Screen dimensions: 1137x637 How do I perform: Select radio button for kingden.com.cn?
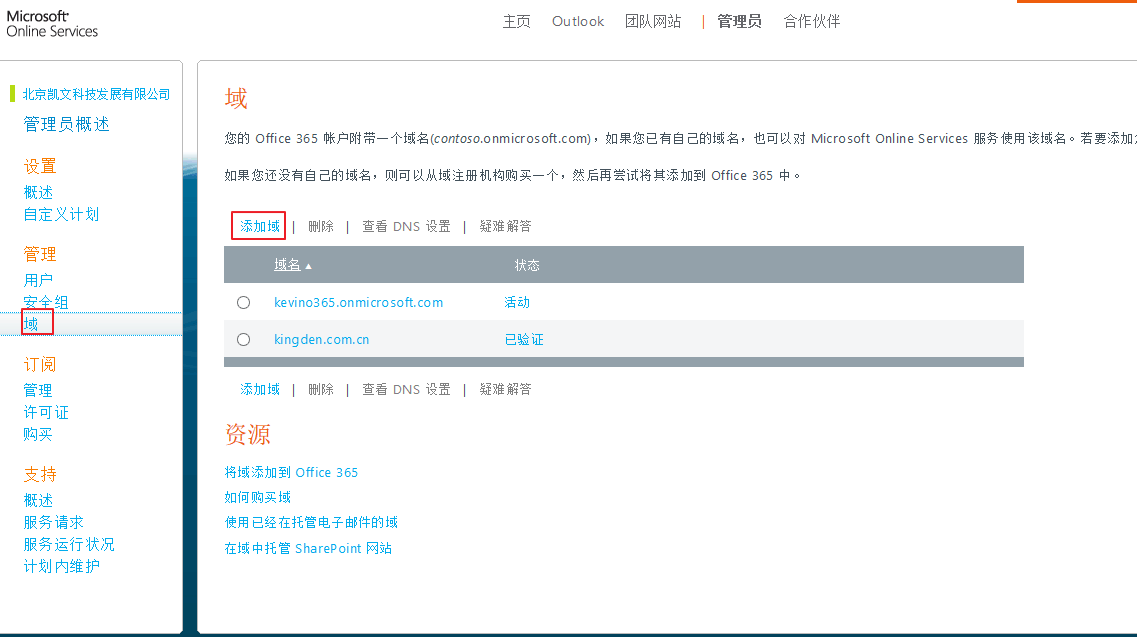[x=244, y=340]
